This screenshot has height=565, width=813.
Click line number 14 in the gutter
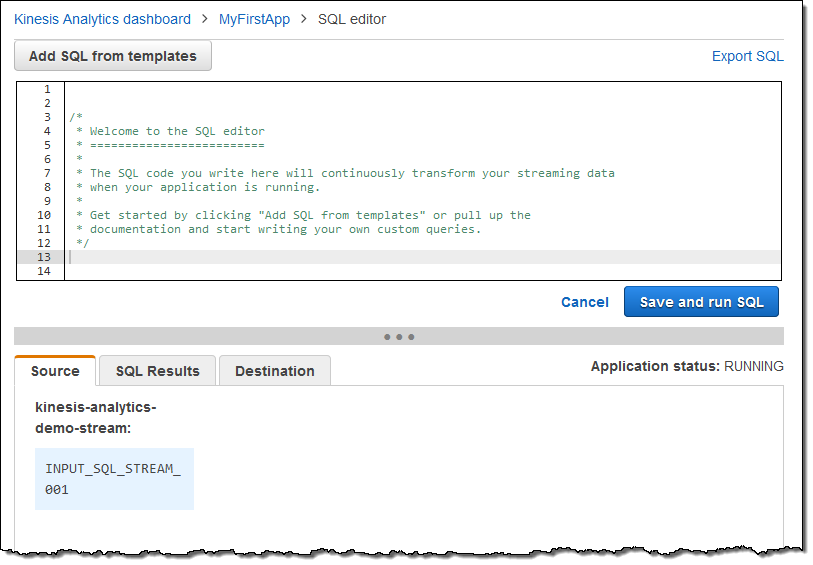[43, 271]
